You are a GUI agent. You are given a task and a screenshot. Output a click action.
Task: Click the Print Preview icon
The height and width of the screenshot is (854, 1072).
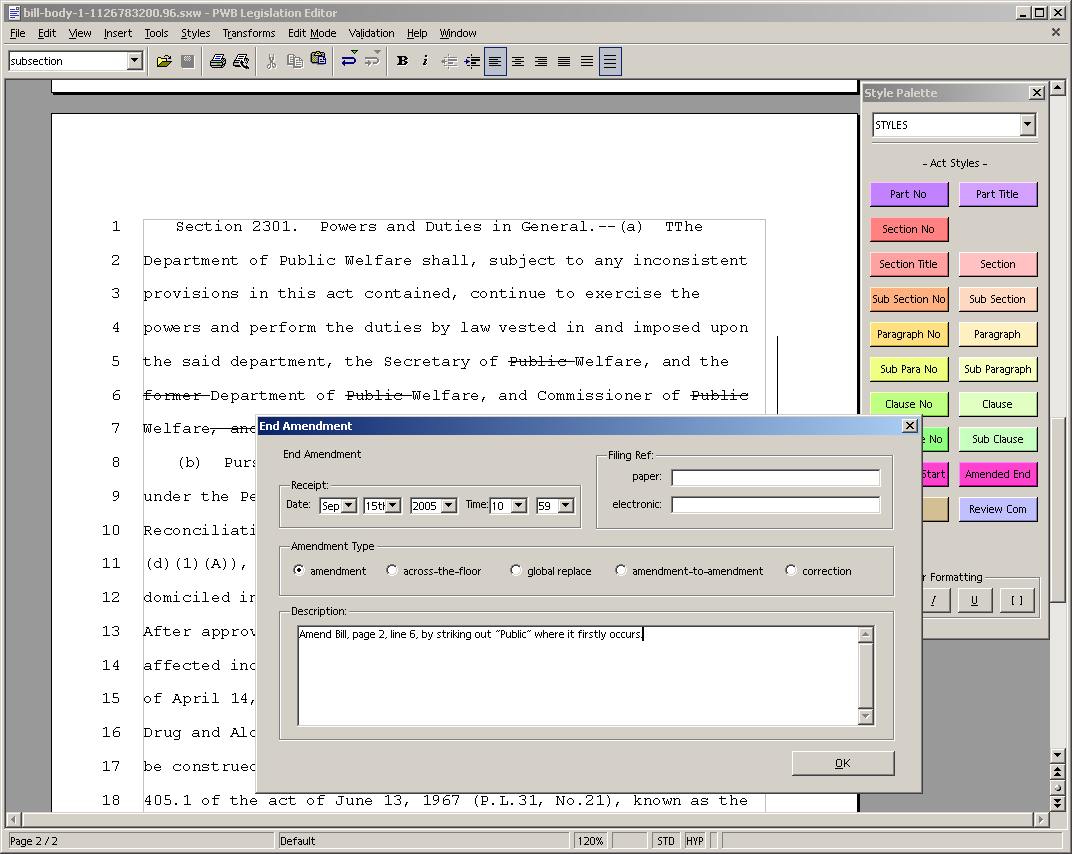[x=241, y=61]
